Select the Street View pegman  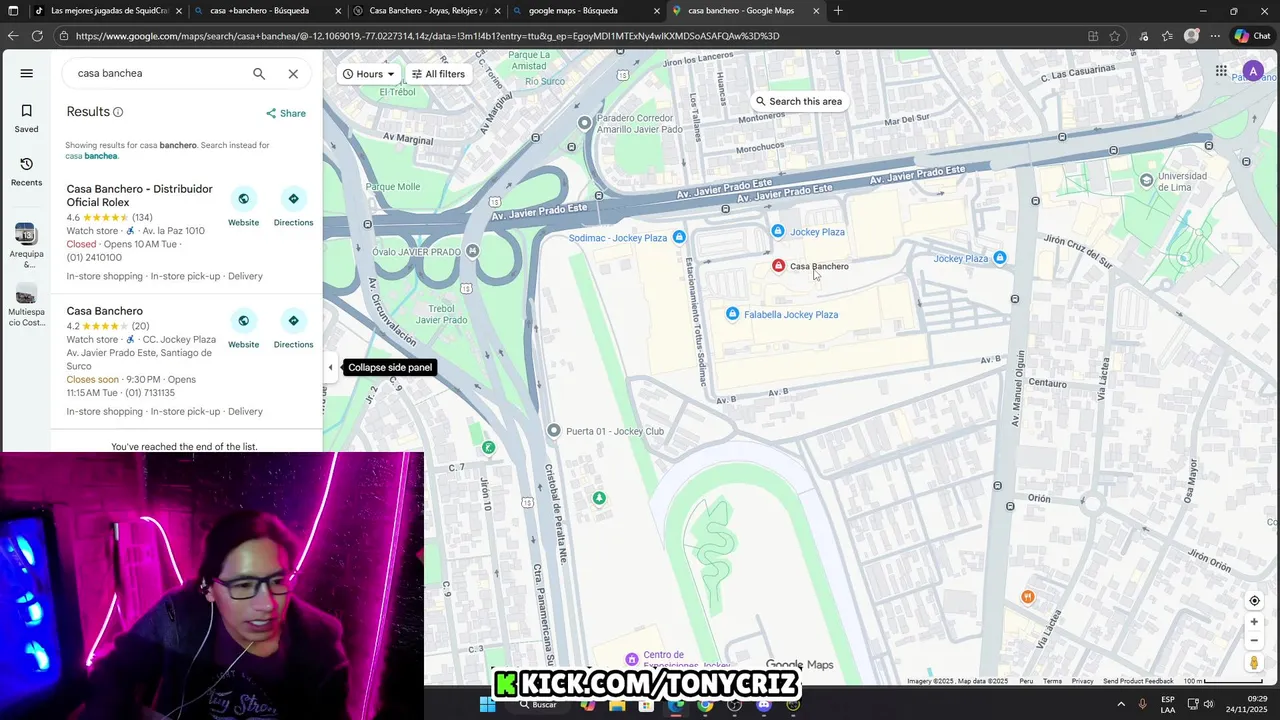pos(1254,663)
